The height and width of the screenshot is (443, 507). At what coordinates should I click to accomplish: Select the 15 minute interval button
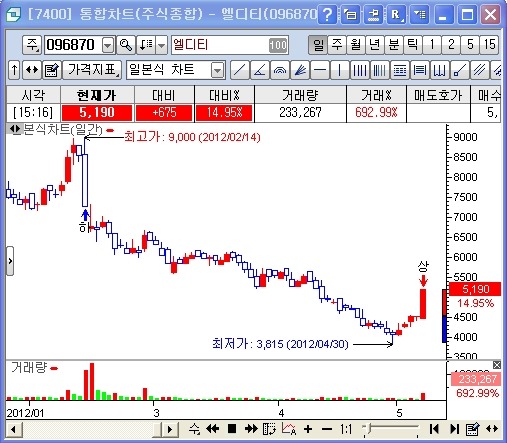pyautogui.click(x=489, y=45)
